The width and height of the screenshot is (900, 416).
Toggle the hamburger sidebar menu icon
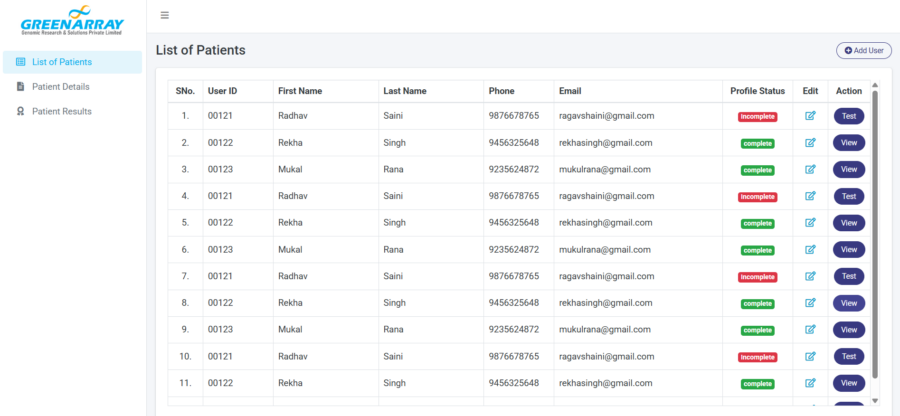(x=165, y=15)
